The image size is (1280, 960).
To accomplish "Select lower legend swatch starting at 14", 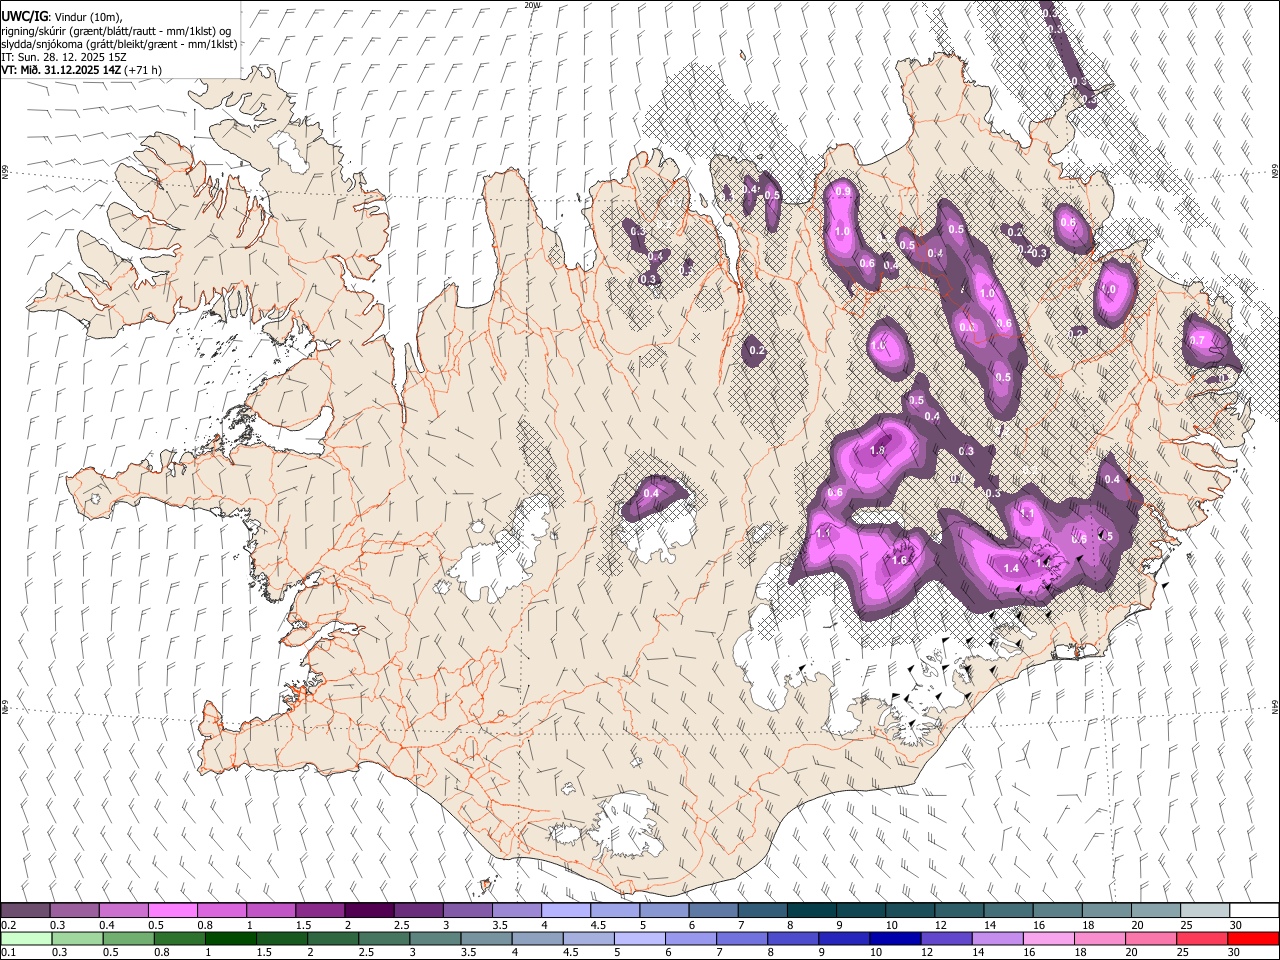I will click(996, 939).
